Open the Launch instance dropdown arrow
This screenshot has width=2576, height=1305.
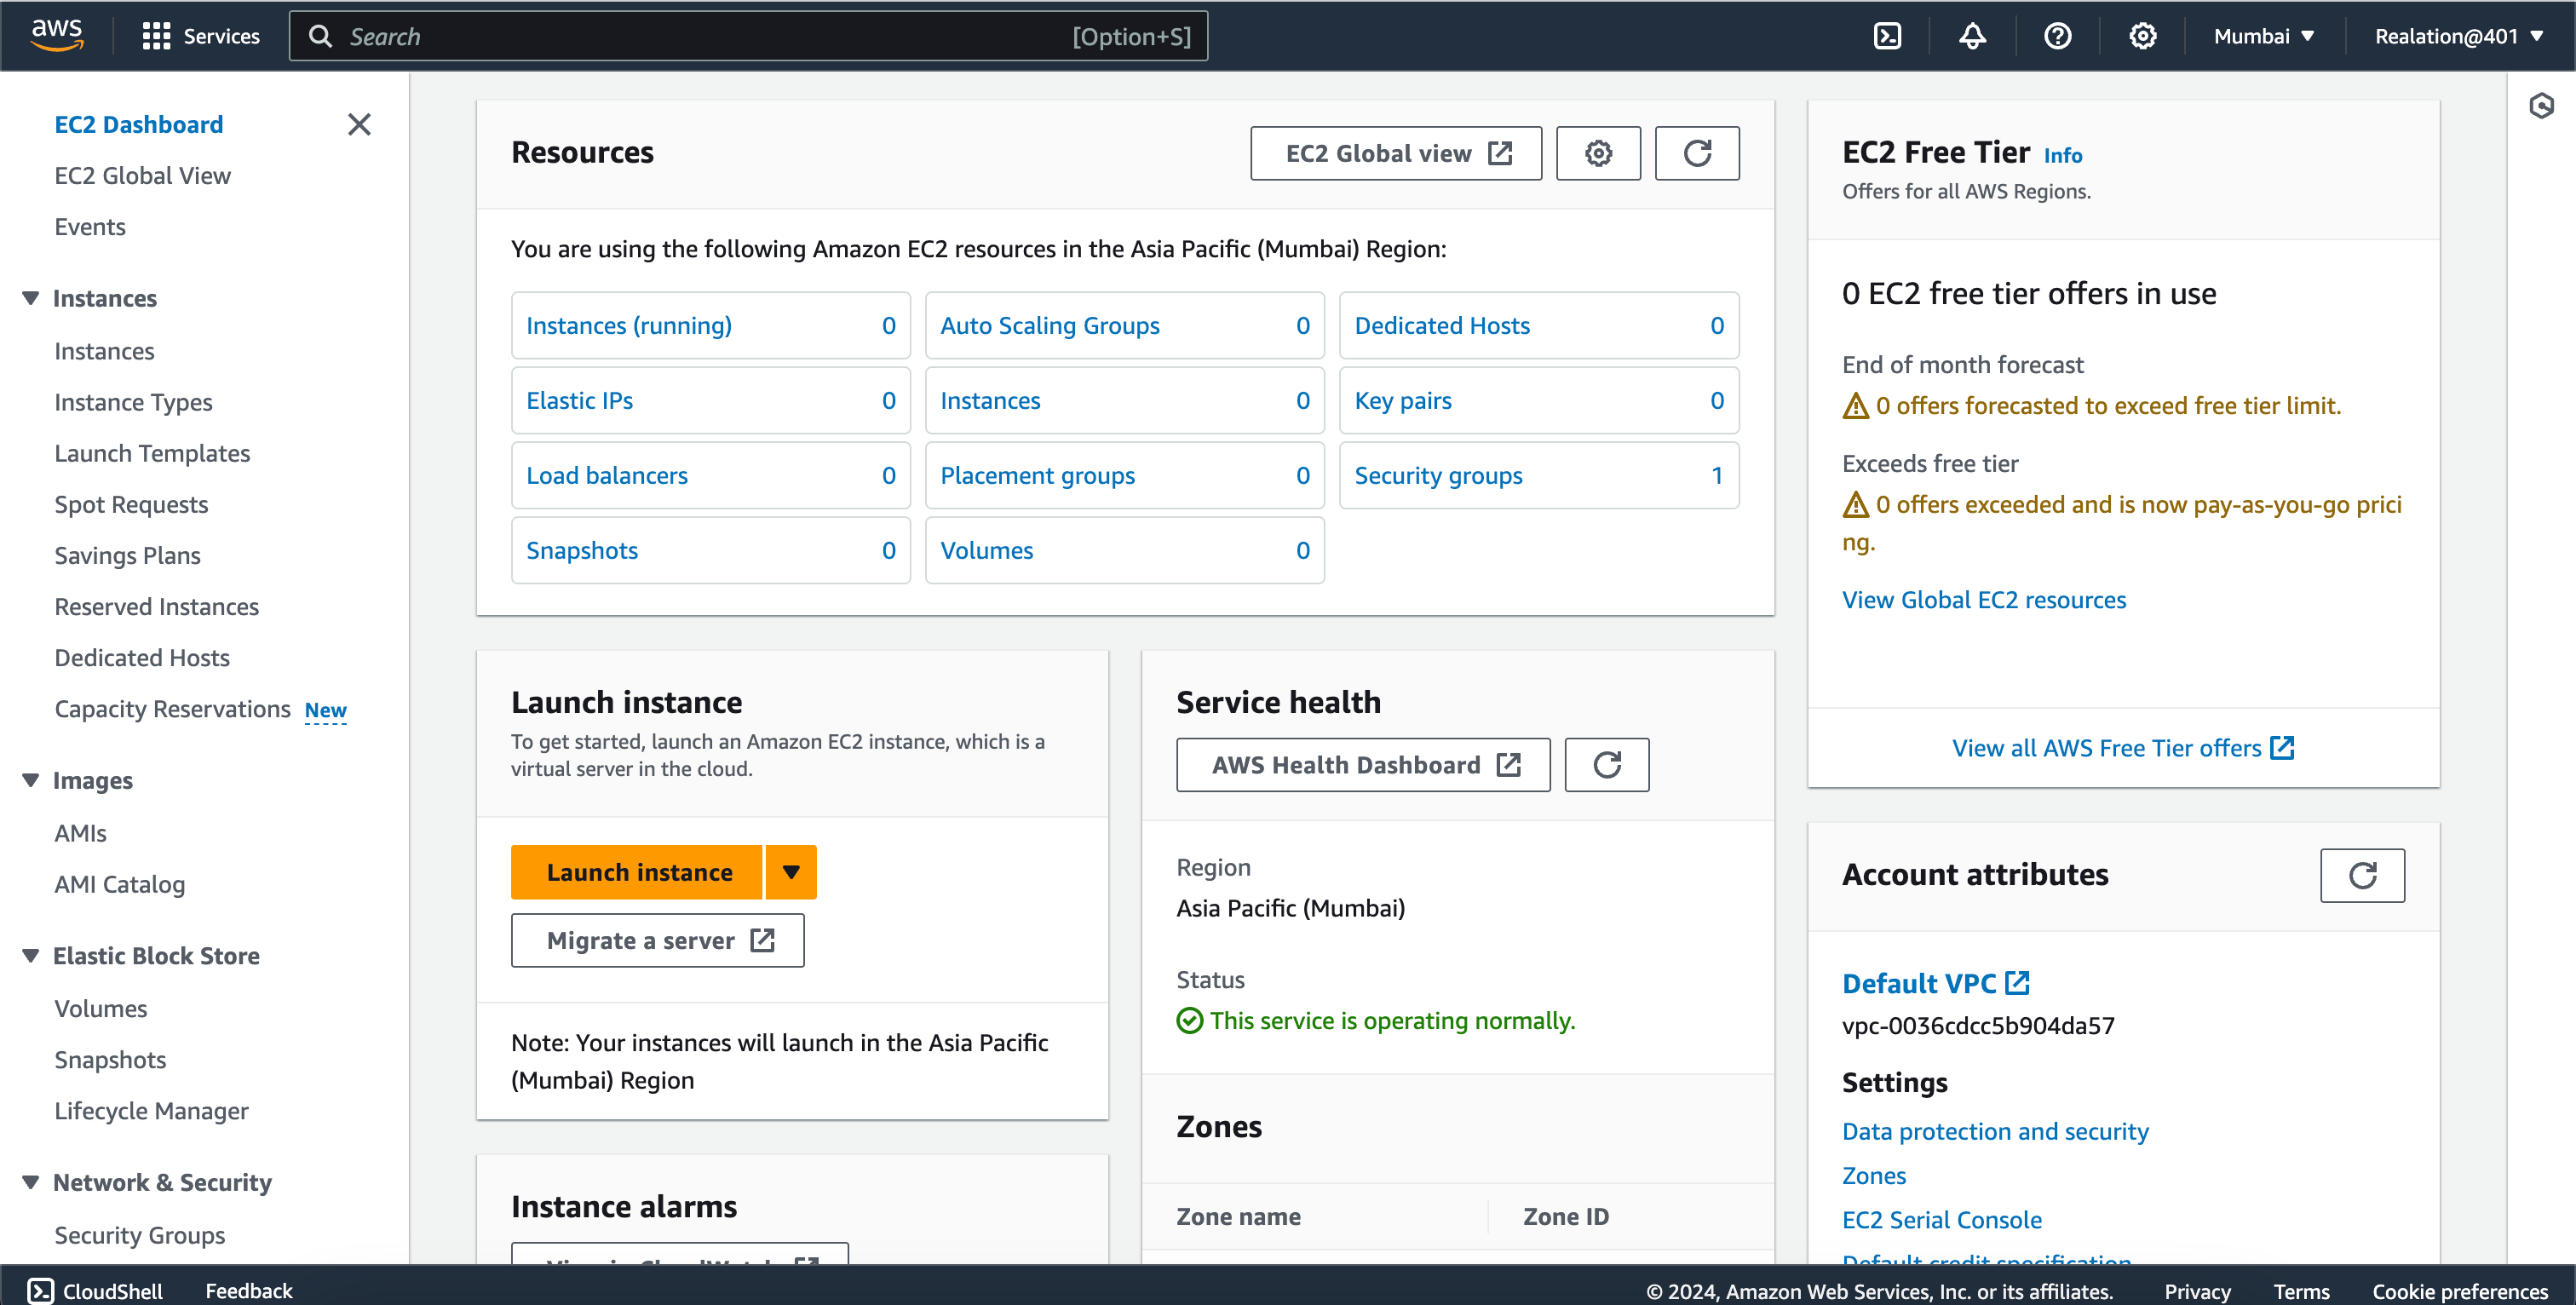pos(791,872)
